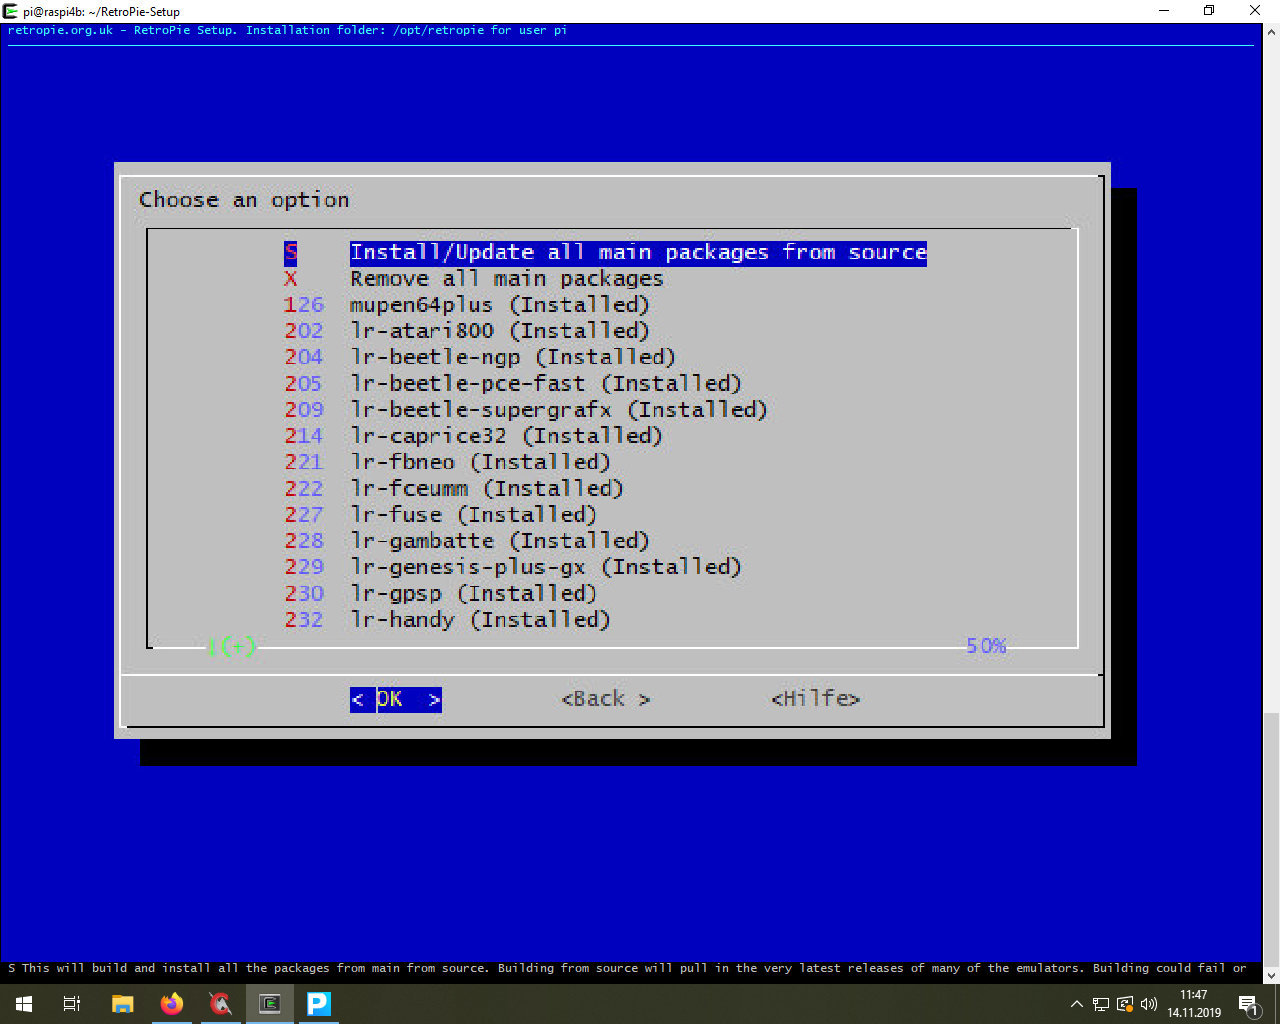Maximize the PuTTY window
Viewport: 1280px width, 1024px height.
[1209, 11]
